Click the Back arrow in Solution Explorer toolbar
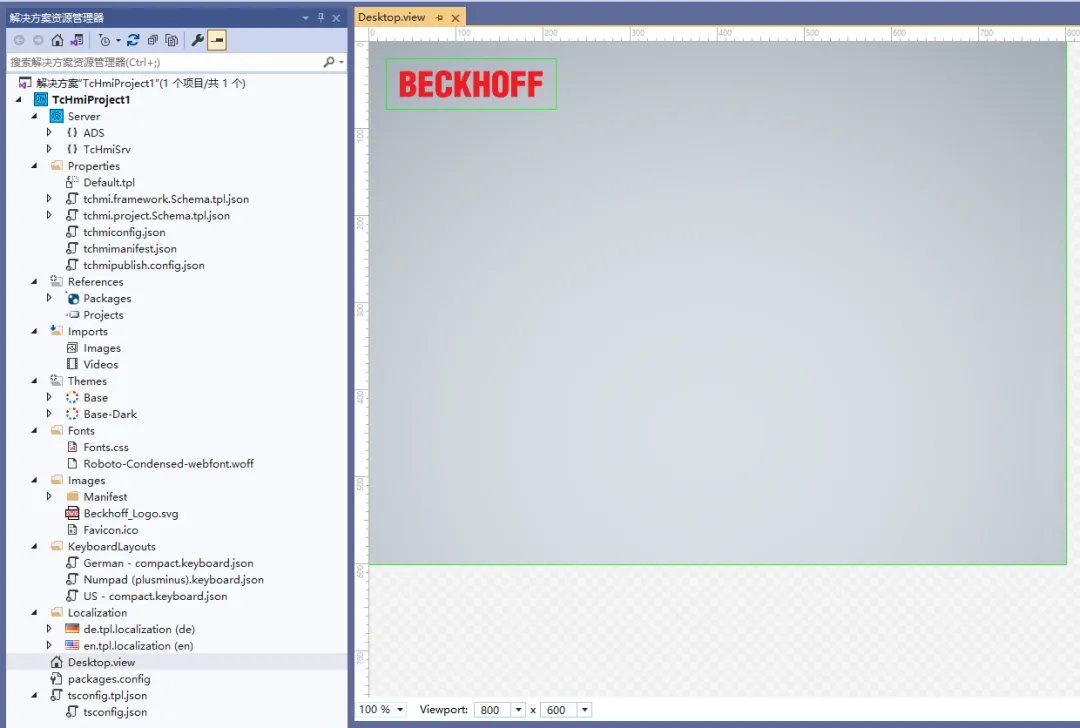Viewport: 1080px width, 728px height. pyautogui.click(x=19, y=40)
